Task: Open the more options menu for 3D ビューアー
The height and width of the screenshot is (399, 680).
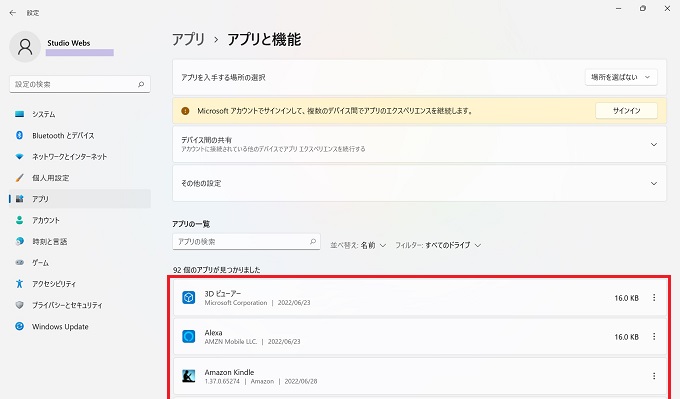Action: click(x=654, y=298)
